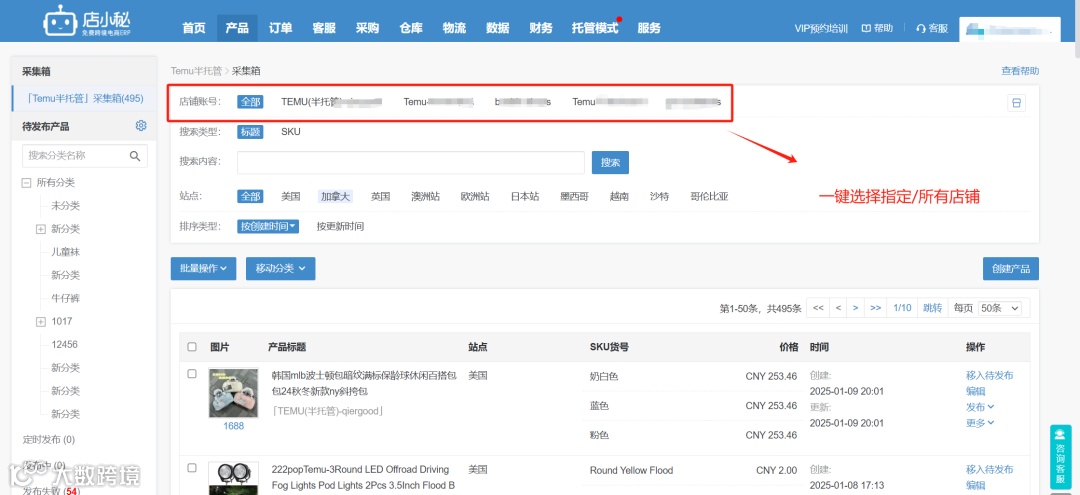
Task: Open the 1688 source link under thumbnail
Action: pos(233,425)
